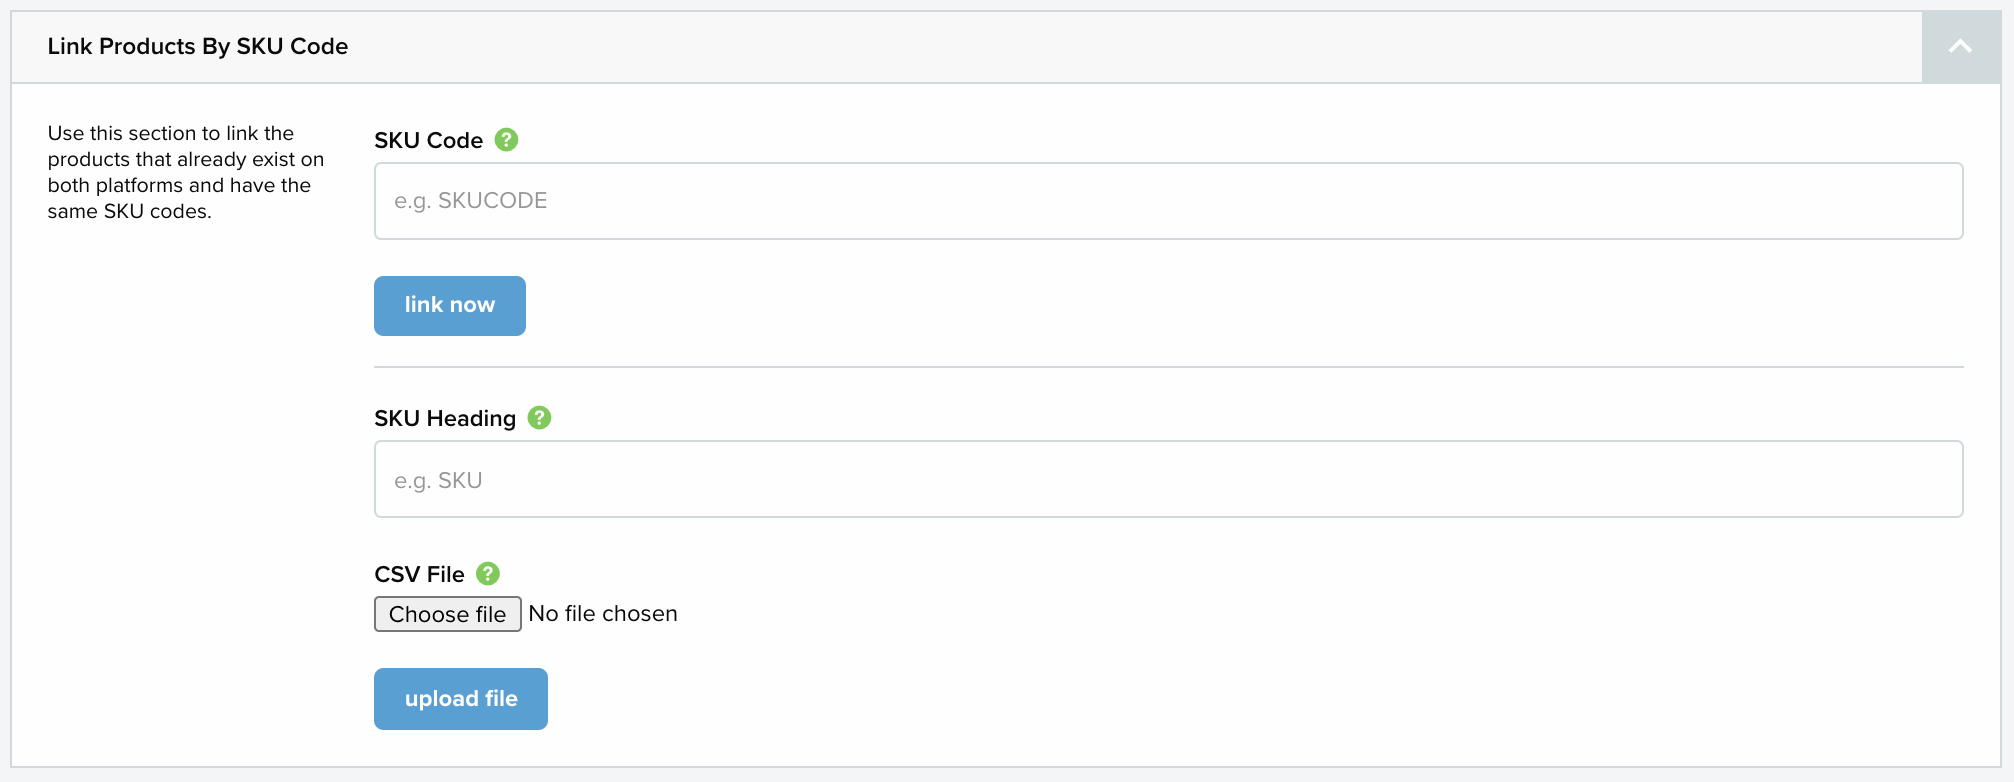Focus the SKU Code text field
Screen dimensions: 2014x782
coord(1168,201)
